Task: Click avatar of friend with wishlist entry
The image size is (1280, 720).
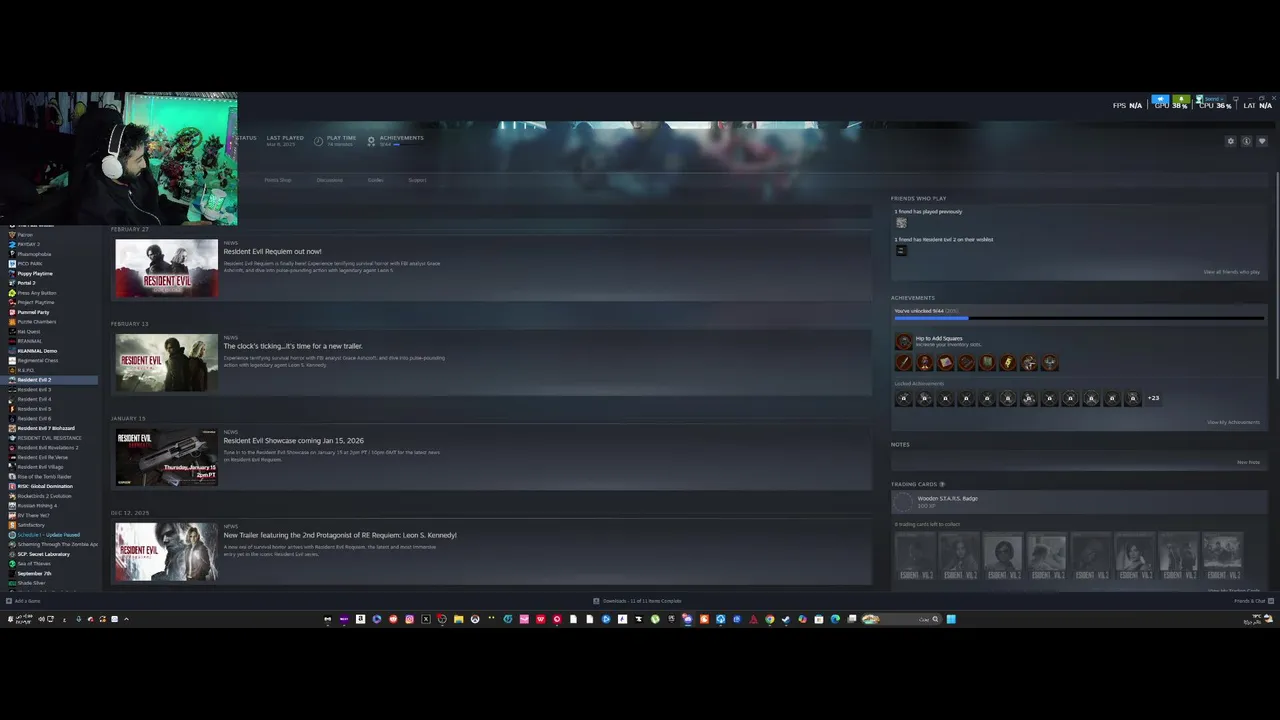Action: pyautogui.click(x=901, y=250)
